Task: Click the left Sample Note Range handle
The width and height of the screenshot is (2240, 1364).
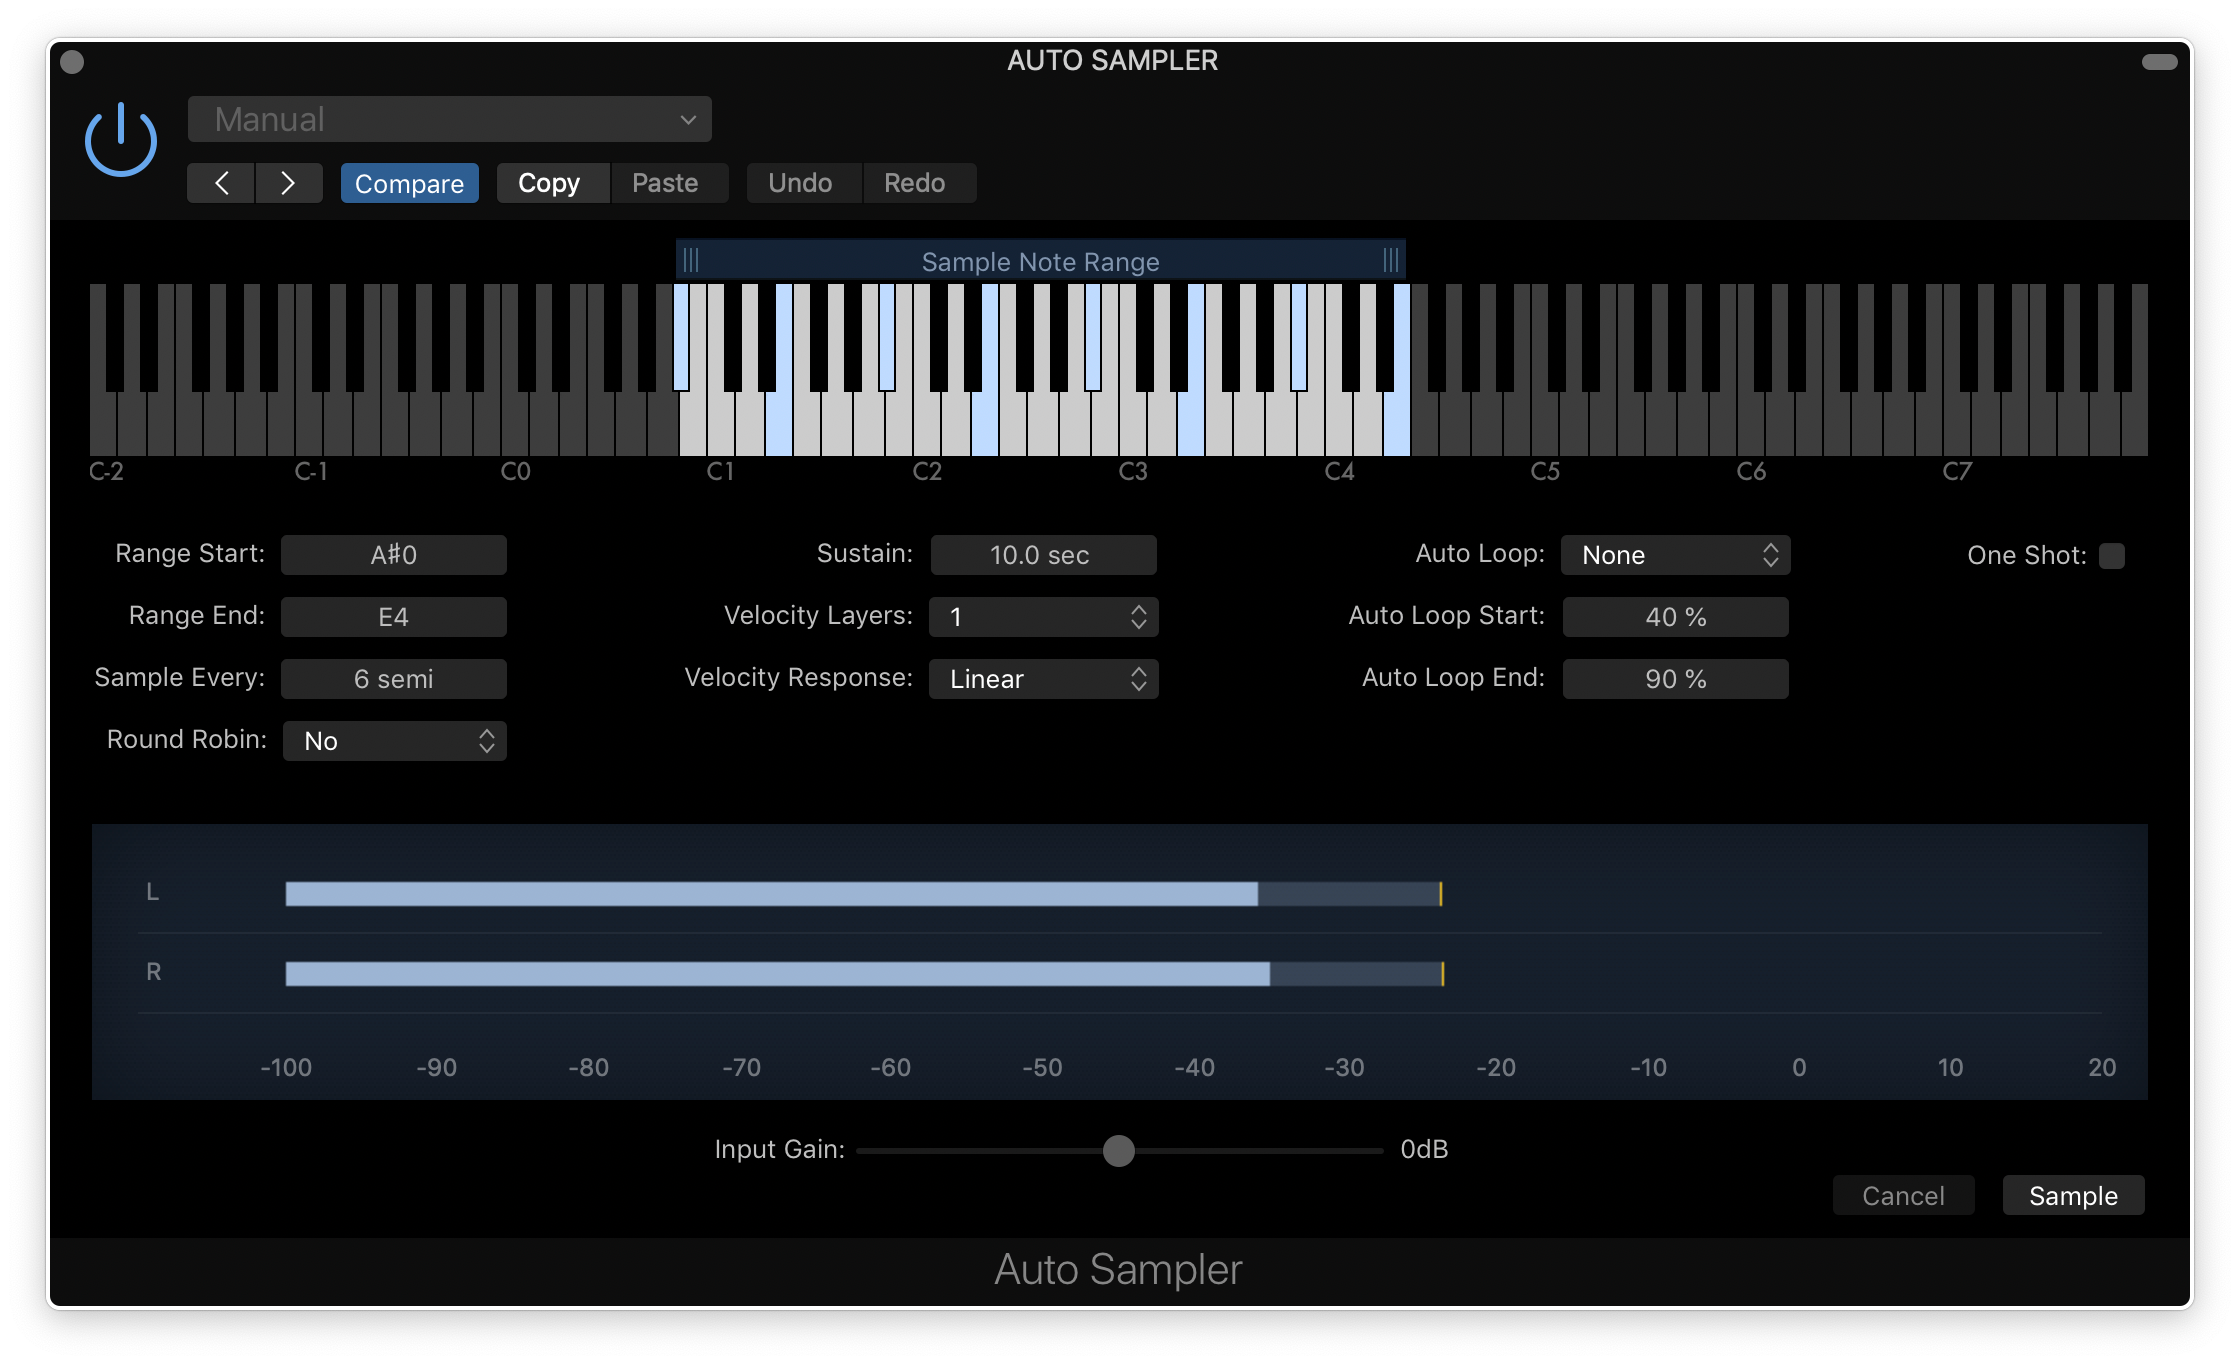Action: pyautogui.click(x=693, y=259)
